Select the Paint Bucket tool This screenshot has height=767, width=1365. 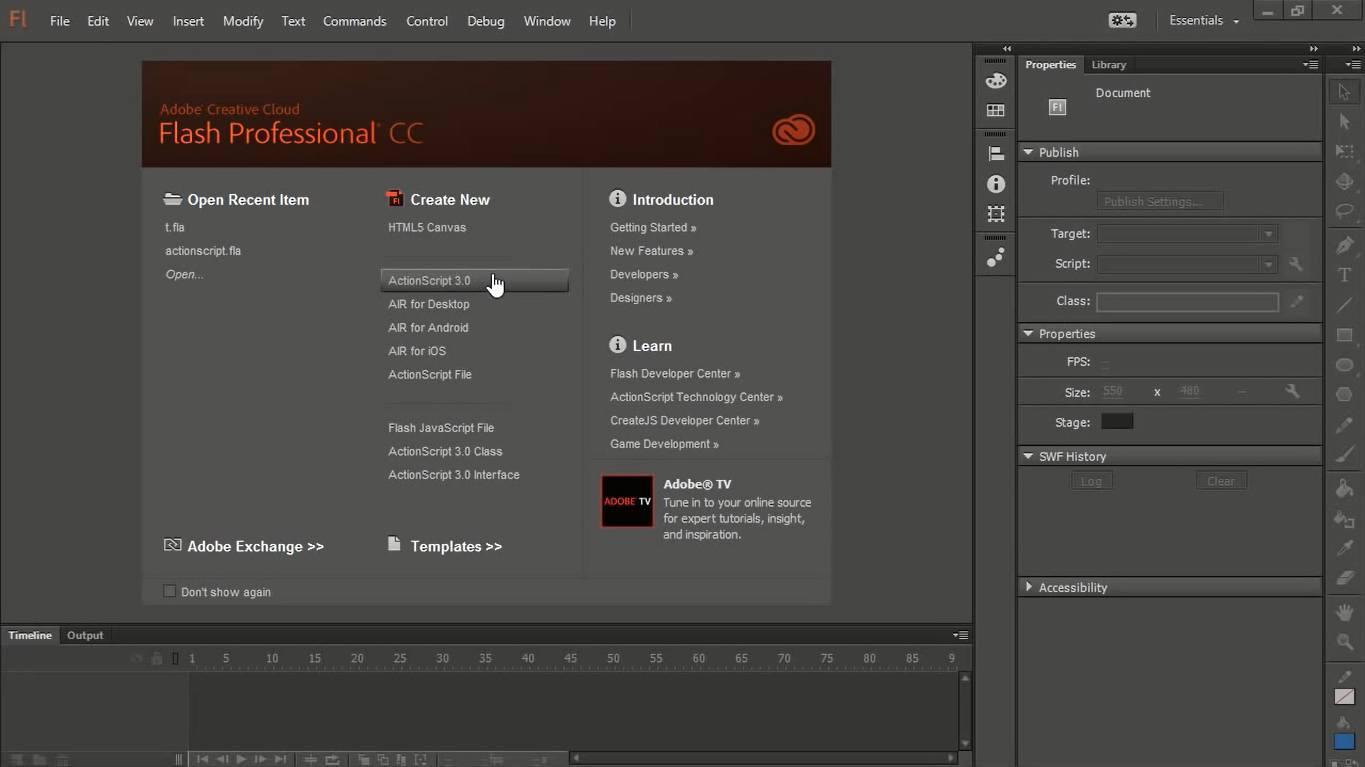point(1344,488)
